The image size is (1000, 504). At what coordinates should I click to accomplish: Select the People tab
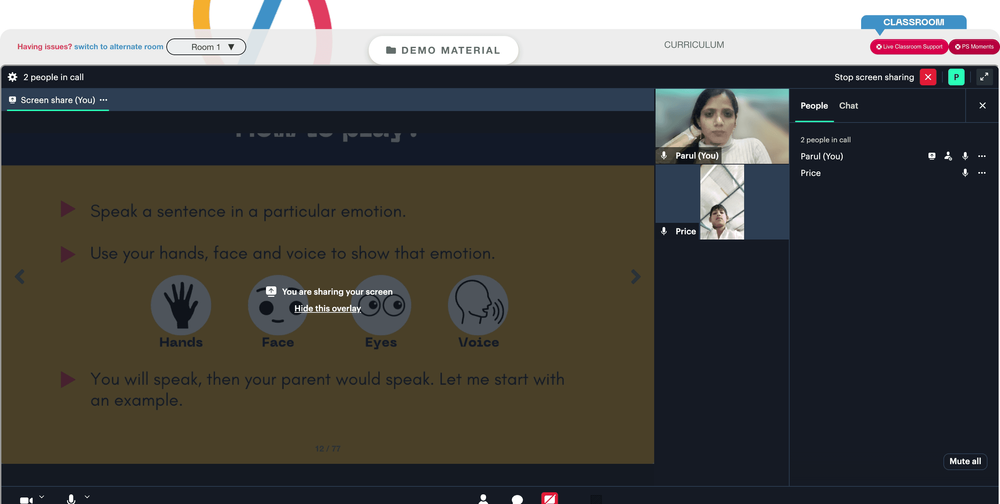814,106
